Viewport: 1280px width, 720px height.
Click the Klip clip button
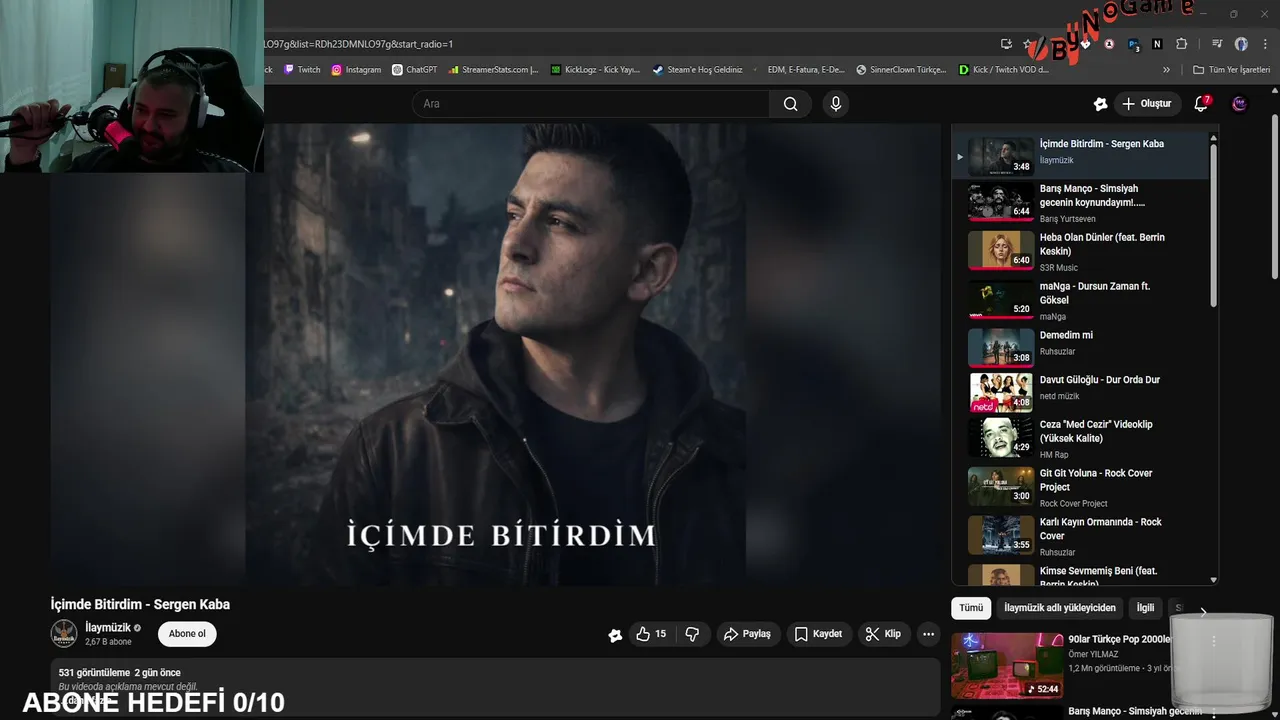(x=883, y=634)
